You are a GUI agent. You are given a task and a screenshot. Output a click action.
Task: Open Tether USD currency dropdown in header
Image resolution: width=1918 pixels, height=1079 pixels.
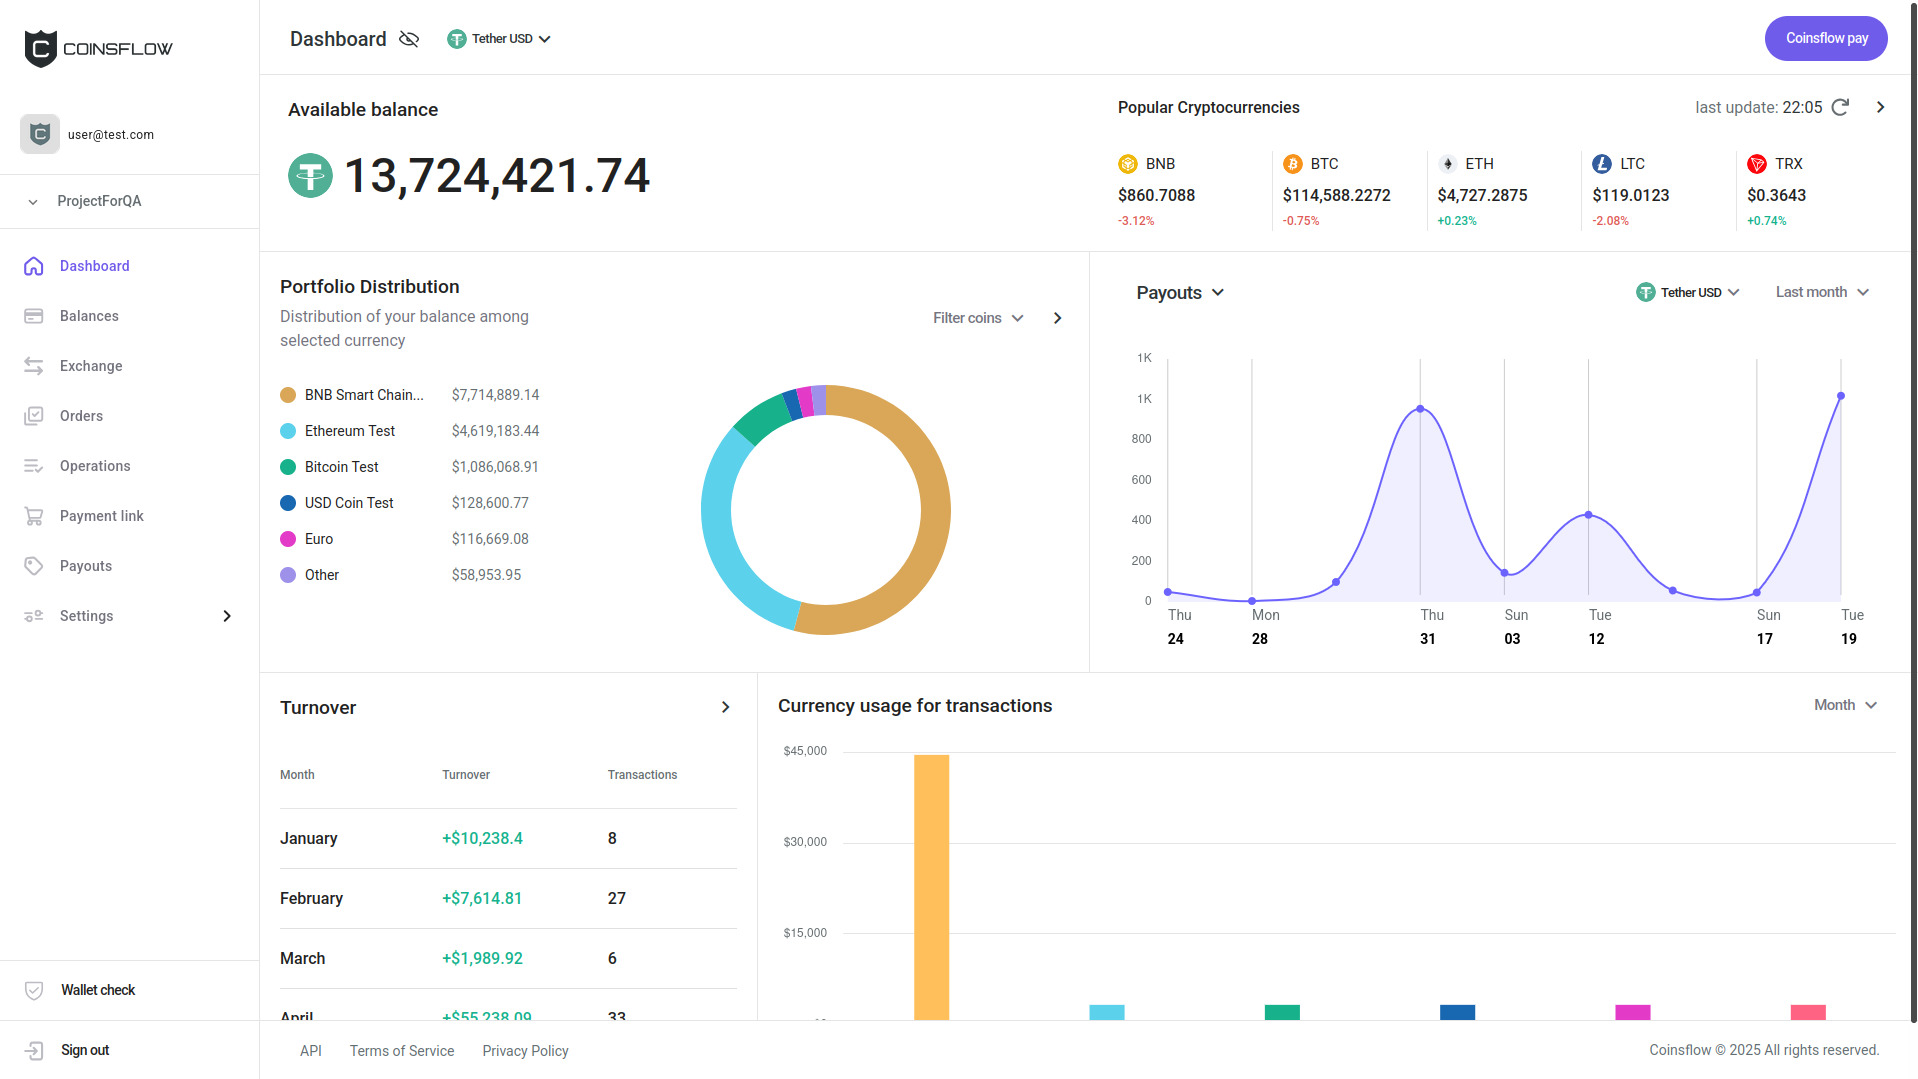(x=499, y=39)
